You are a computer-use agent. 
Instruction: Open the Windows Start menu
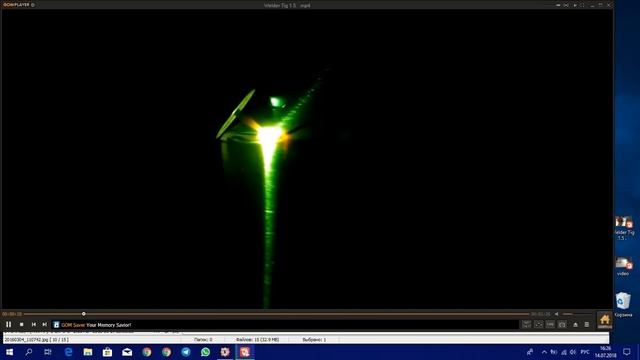[9, 352]
